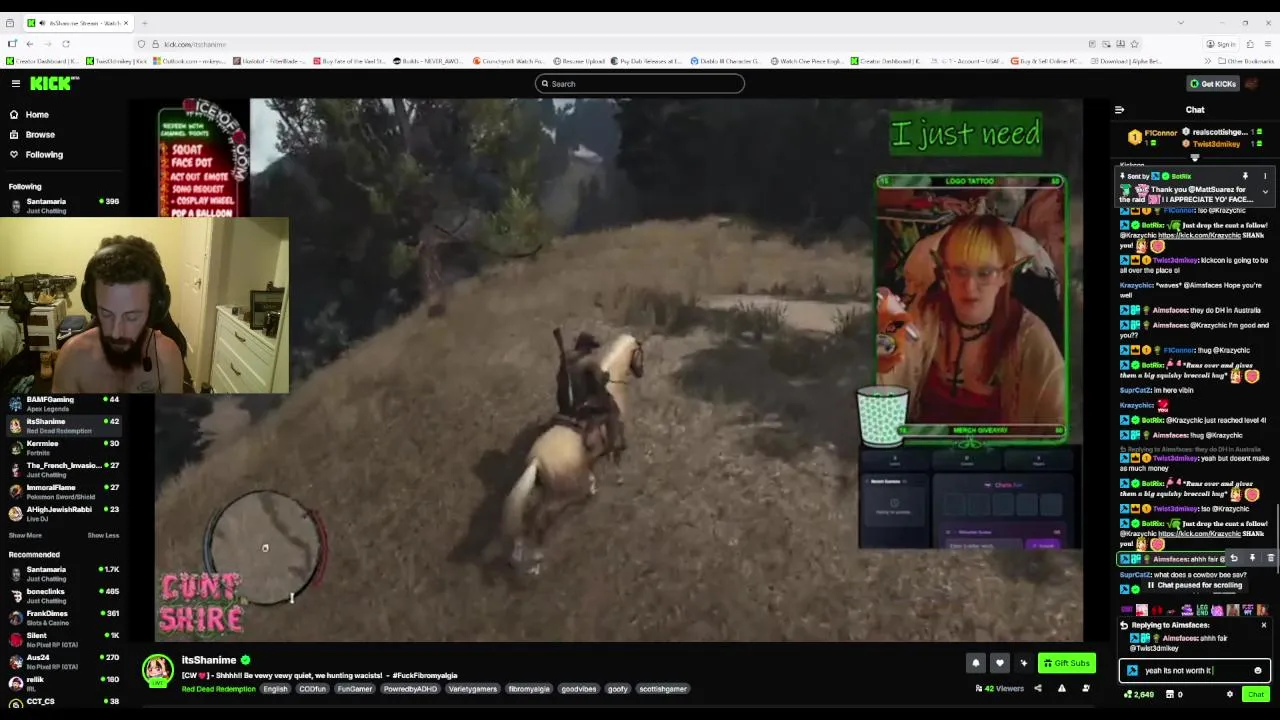
Task: Collapse the chat panel with arrow icon
Action: point(1119,110)
